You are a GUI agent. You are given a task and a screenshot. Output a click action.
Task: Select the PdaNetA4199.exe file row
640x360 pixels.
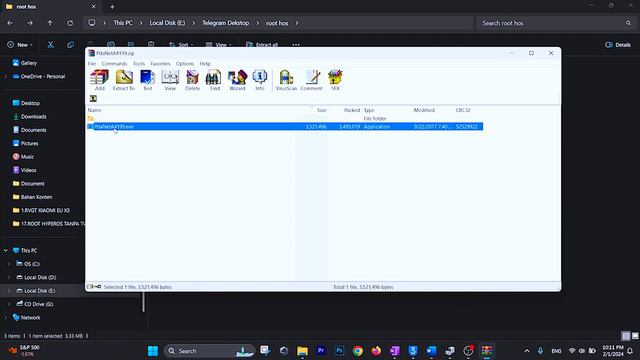[x=285, y=127]
